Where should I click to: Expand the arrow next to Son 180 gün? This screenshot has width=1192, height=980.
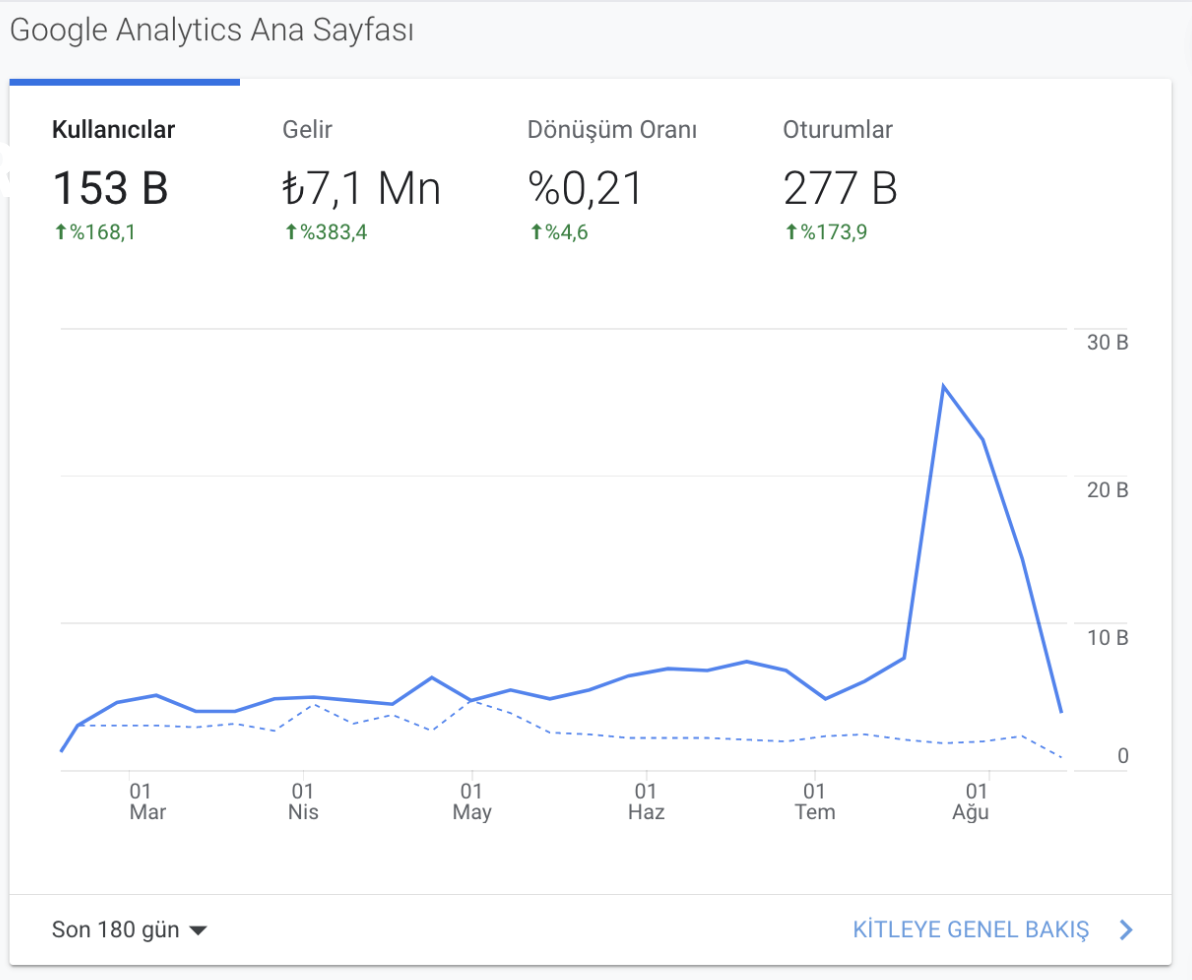click(198, 931)
